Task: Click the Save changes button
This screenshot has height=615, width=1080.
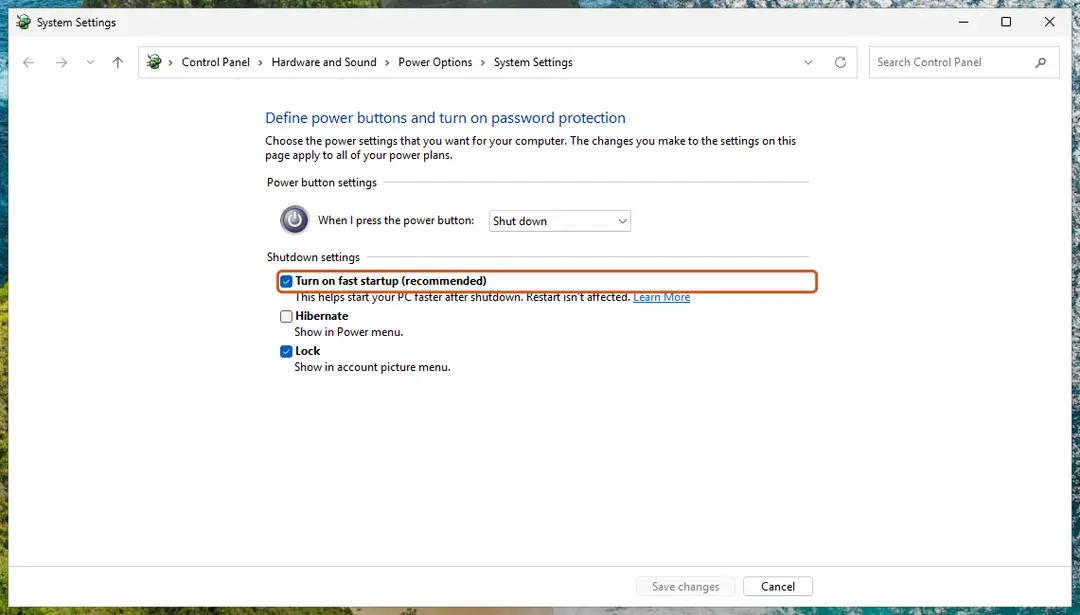Action: (x=685, y=587)
